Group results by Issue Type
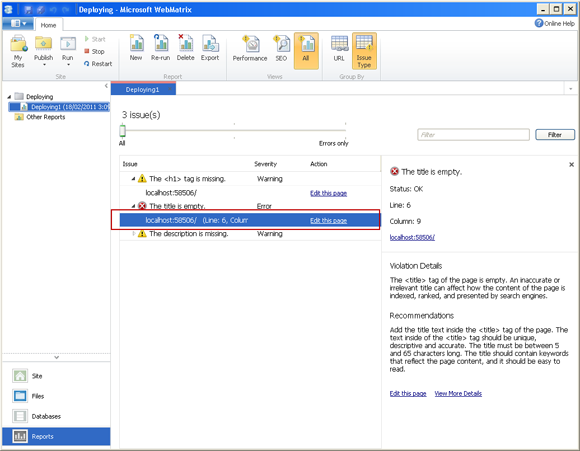This screenshot has height=451, width=580. click(364, 51)
